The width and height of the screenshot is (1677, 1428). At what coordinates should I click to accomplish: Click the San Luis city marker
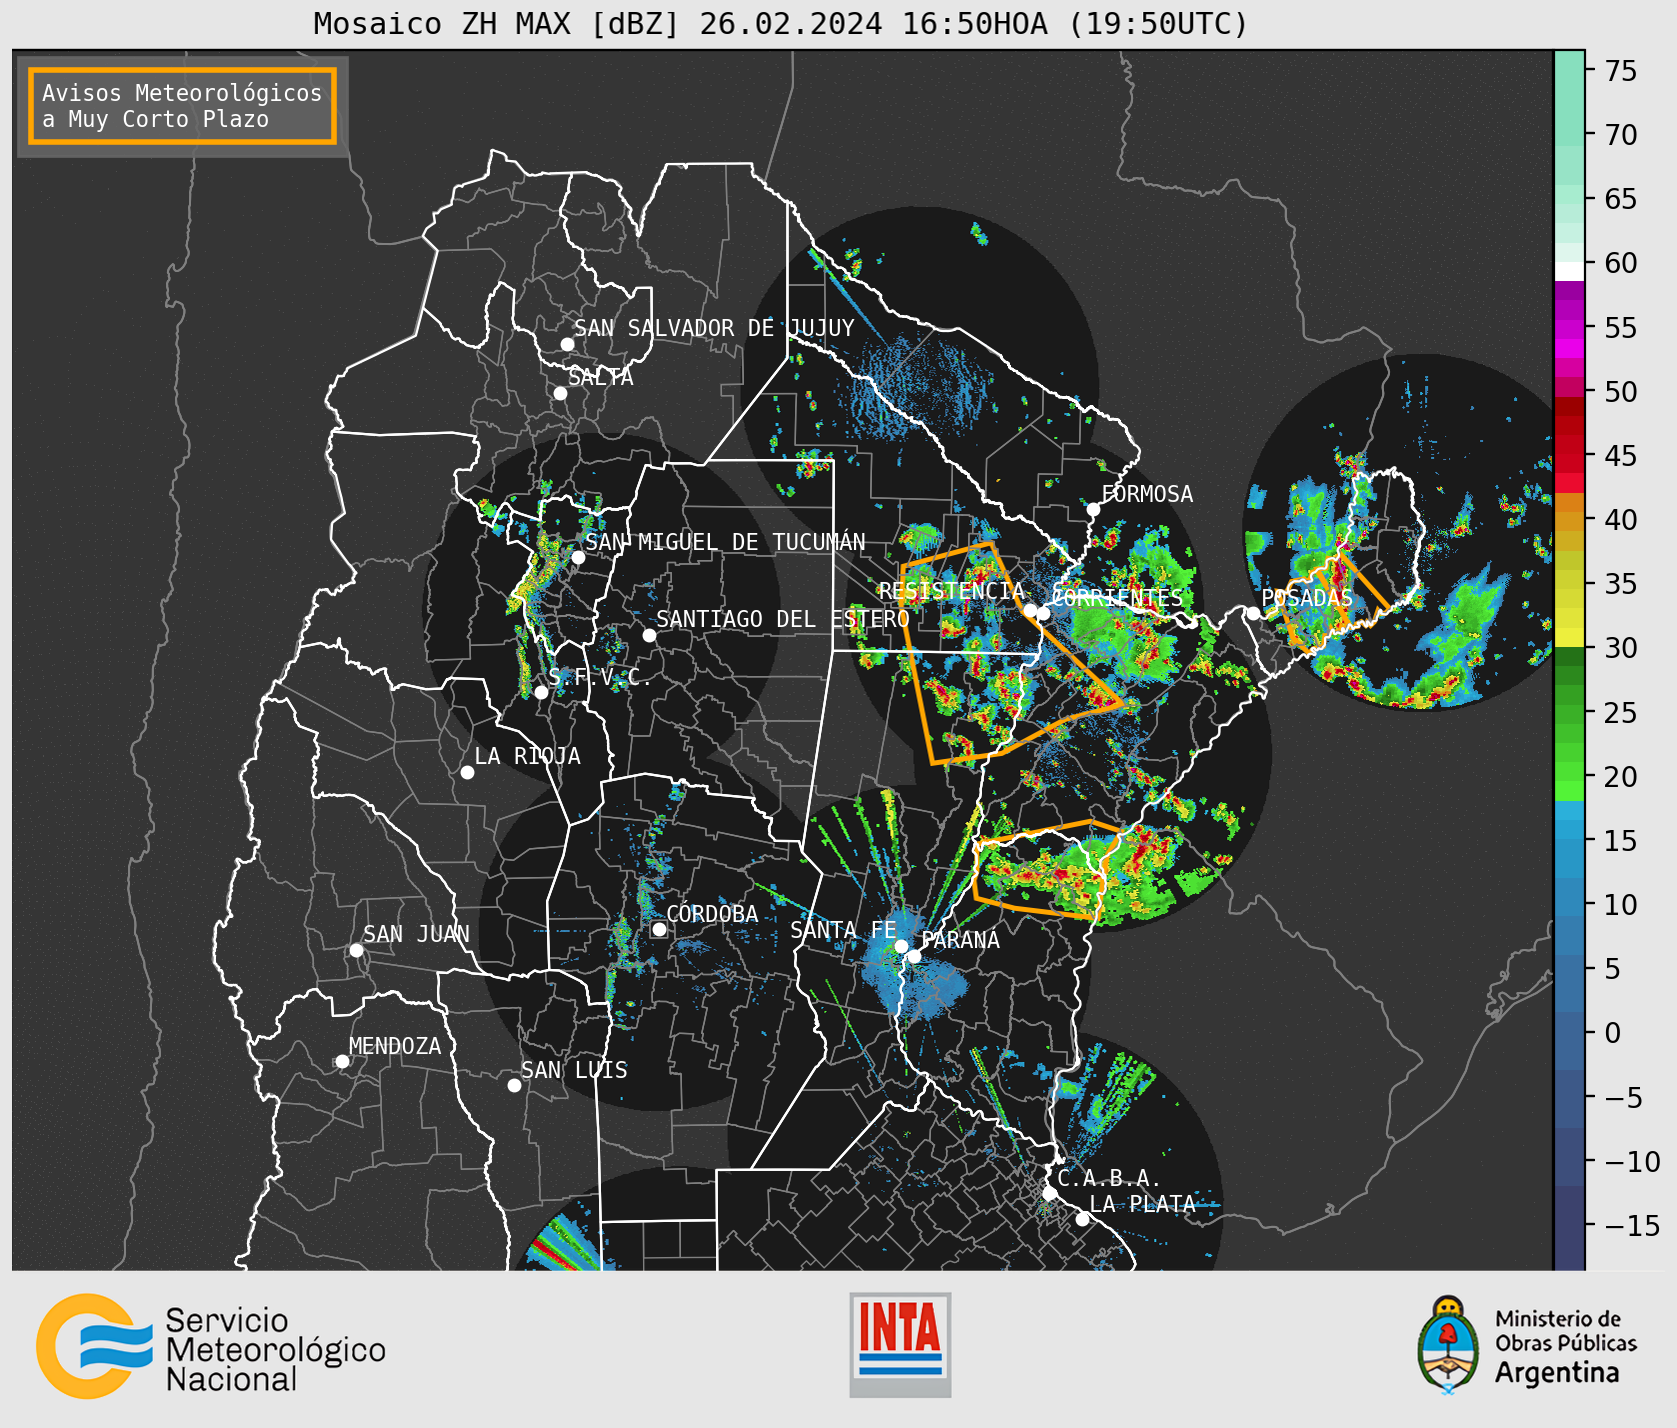[x=514, y=1085]
